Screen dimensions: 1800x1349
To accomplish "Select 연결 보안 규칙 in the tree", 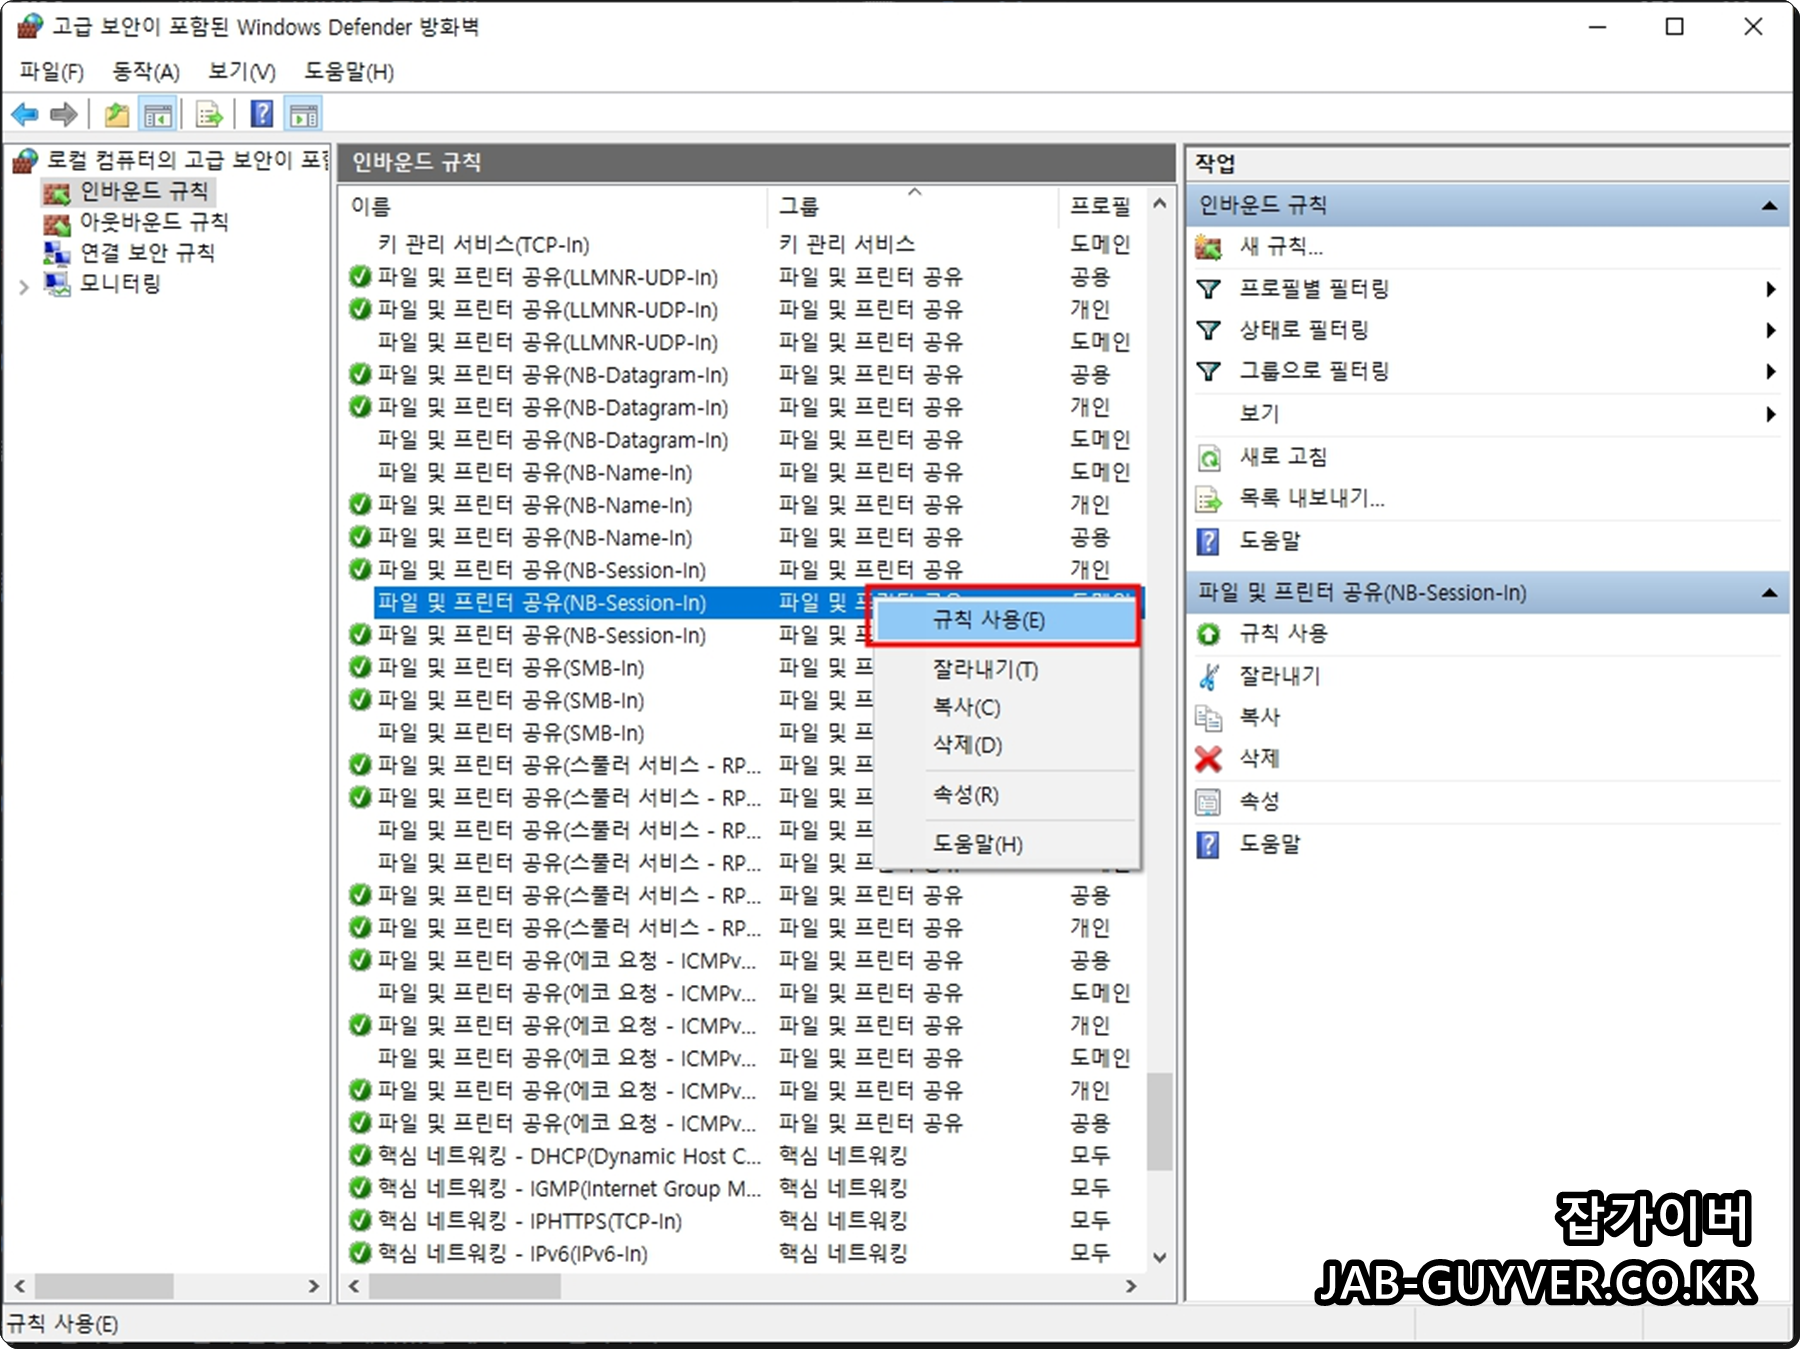I will (x=147, y=252).
